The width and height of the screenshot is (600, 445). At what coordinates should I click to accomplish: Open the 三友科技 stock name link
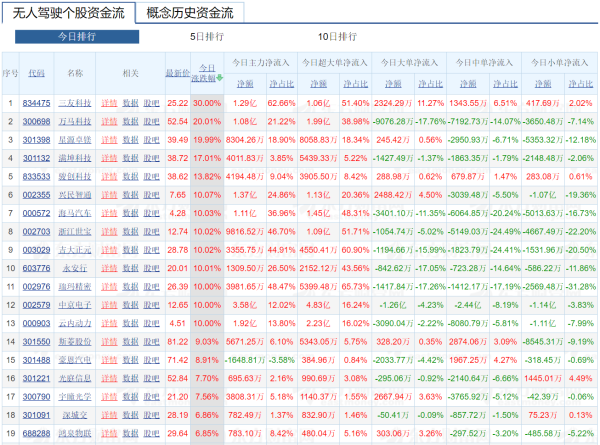[75, 103]
